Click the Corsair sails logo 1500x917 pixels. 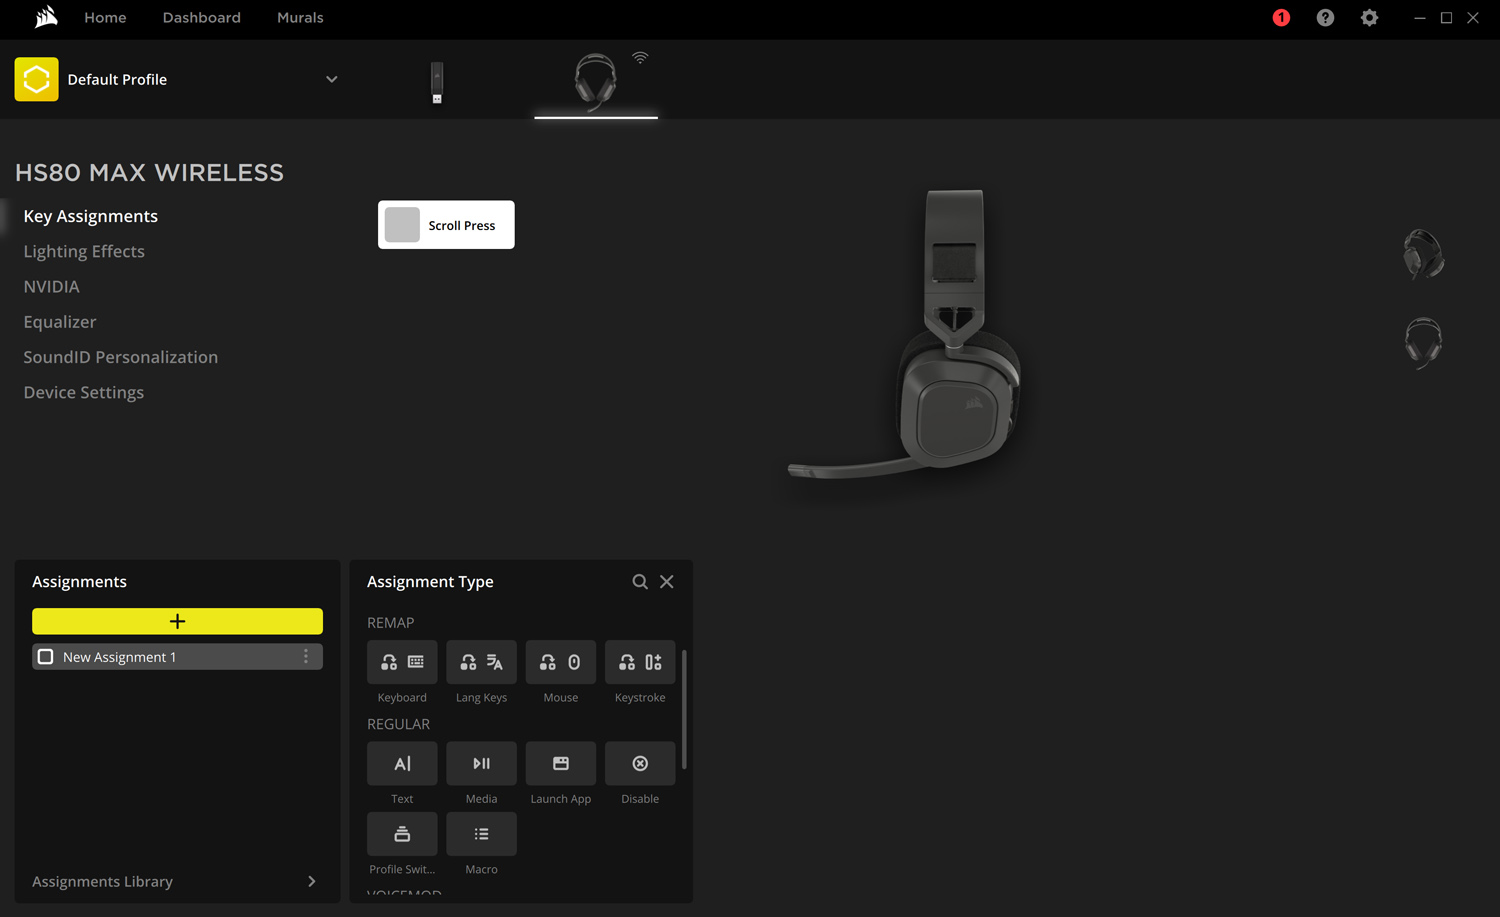pyautogui.click(x=46, y=17)
